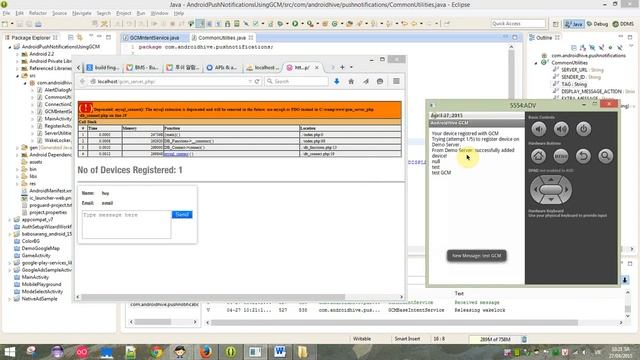Collapse the AndroidPushNotificationsUsingGCM project
640x360 pixels.
pos(10,47)
